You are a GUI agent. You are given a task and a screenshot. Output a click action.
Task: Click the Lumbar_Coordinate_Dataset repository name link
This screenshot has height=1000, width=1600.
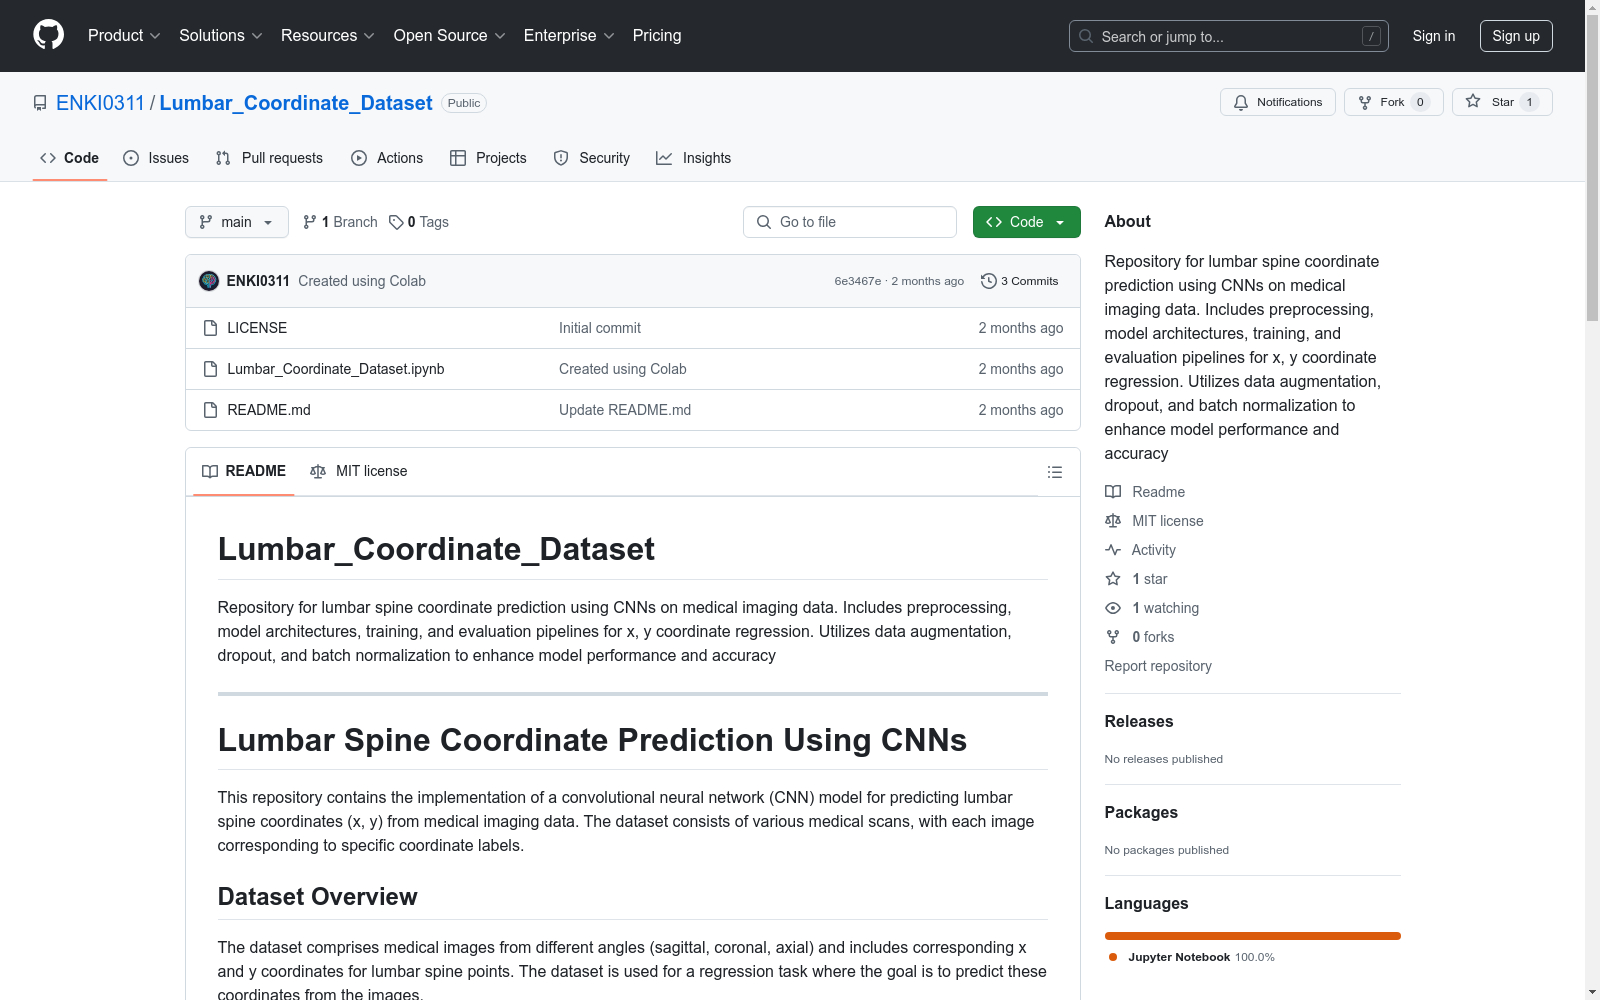click(296, 103)
